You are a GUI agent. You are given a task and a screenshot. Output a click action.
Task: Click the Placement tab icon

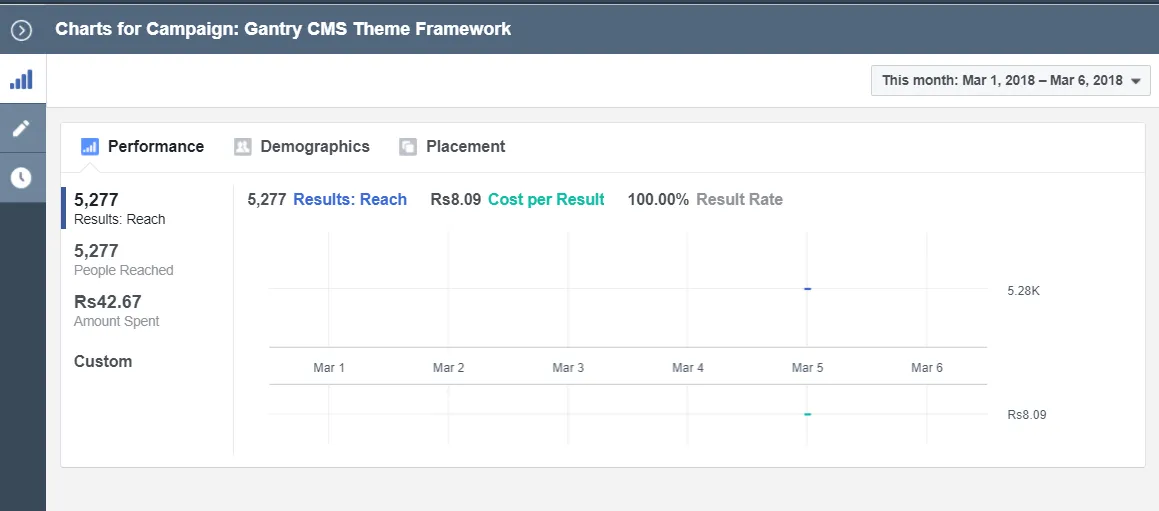pyautogui.click(x=408, y=146)
